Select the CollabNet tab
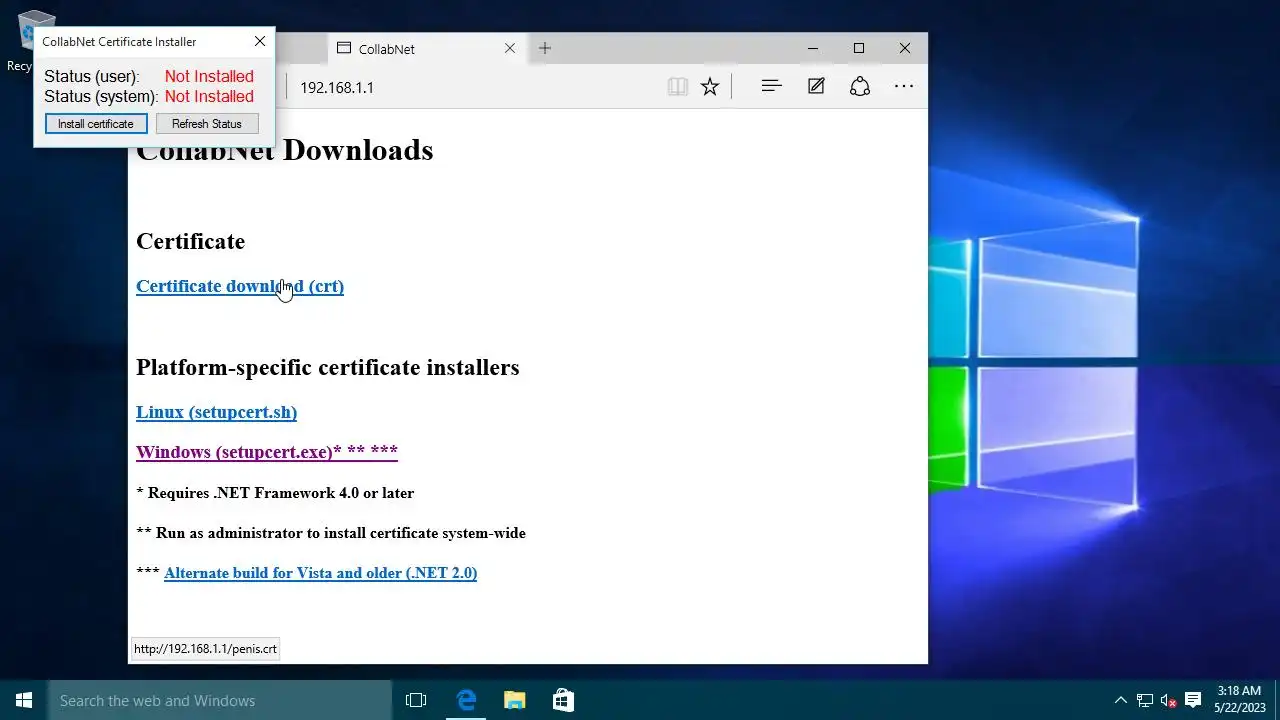This screenshot has height=720, width=1280. click(x=426, y=48)
